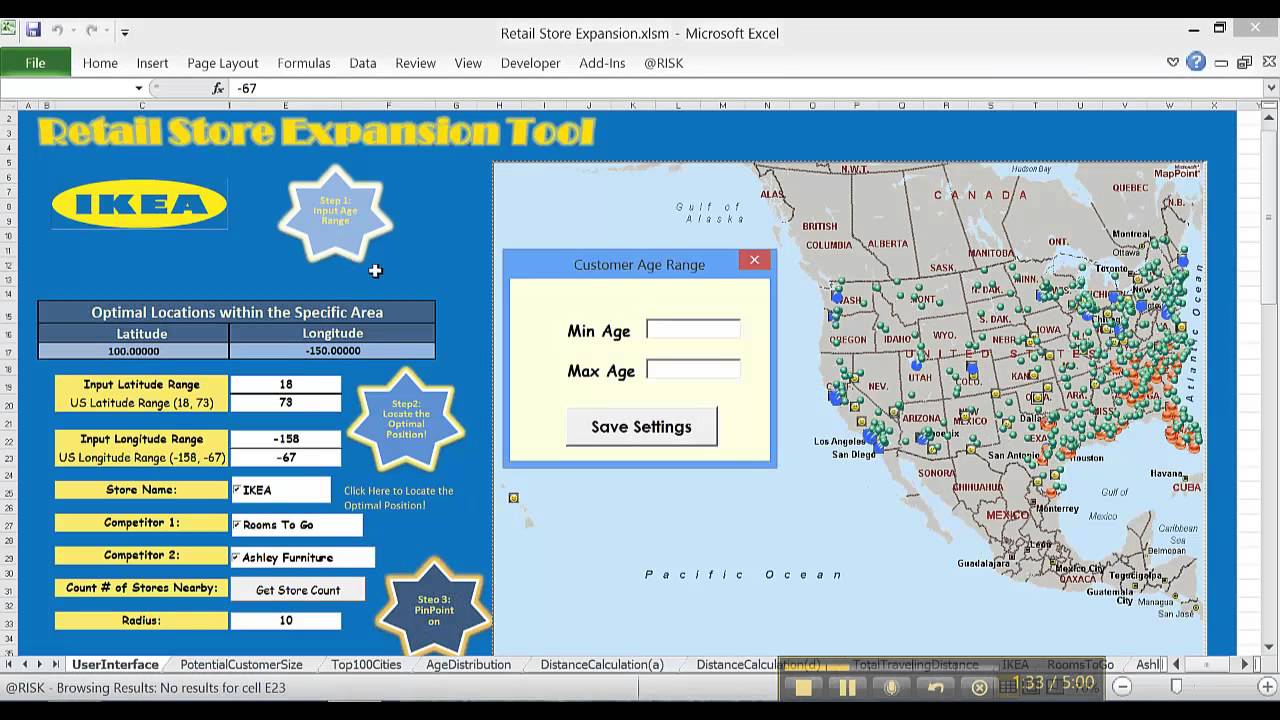Open the Undo history dropdown arrow
This screenshot has width=1280, height=720.
(75, 32)
